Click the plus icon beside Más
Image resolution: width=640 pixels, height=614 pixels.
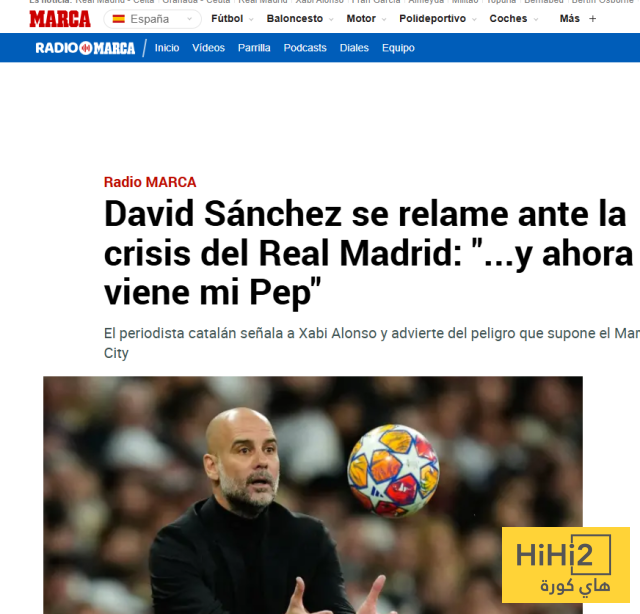point(593,19)
